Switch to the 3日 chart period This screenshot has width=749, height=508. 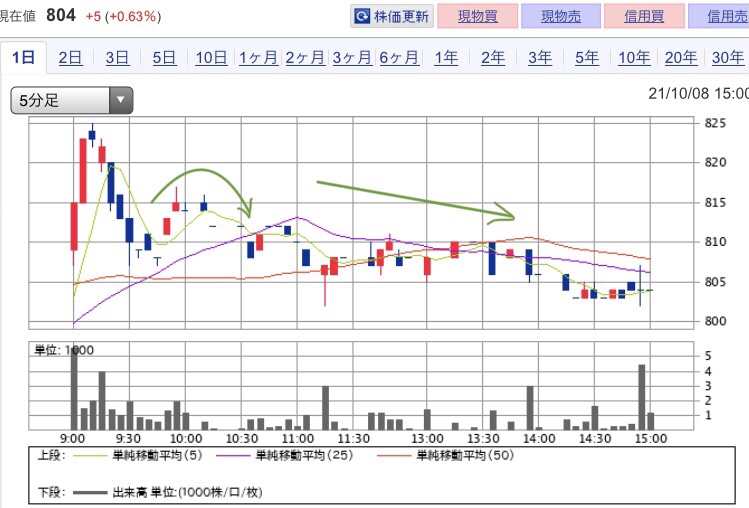tap(117, 58)
